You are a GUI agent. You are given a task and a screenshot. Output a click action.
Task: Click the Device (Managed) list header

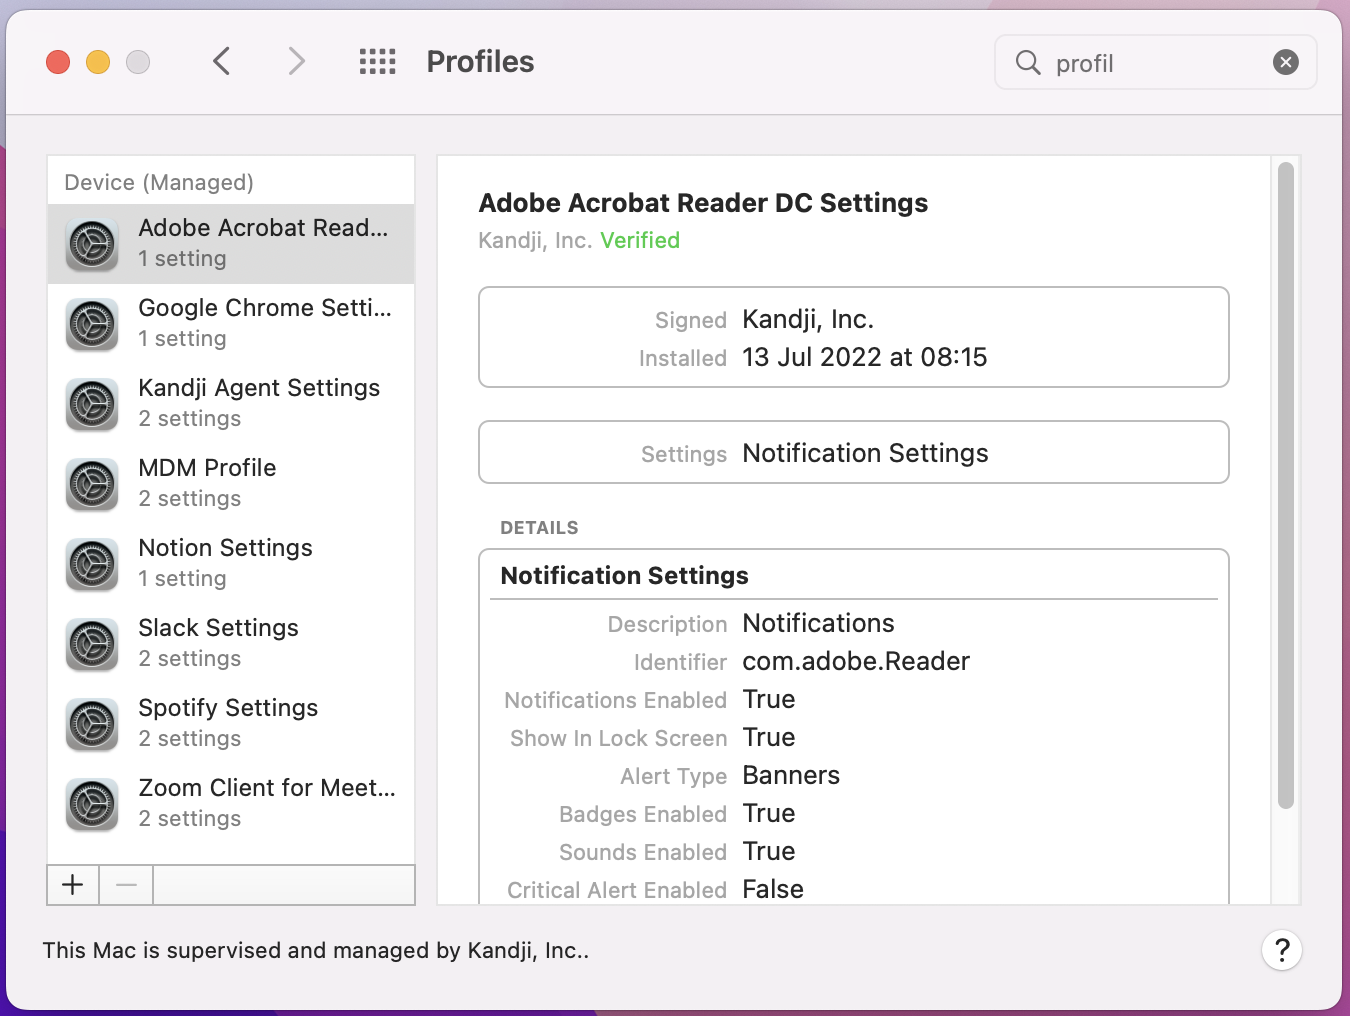pos(159,182)
